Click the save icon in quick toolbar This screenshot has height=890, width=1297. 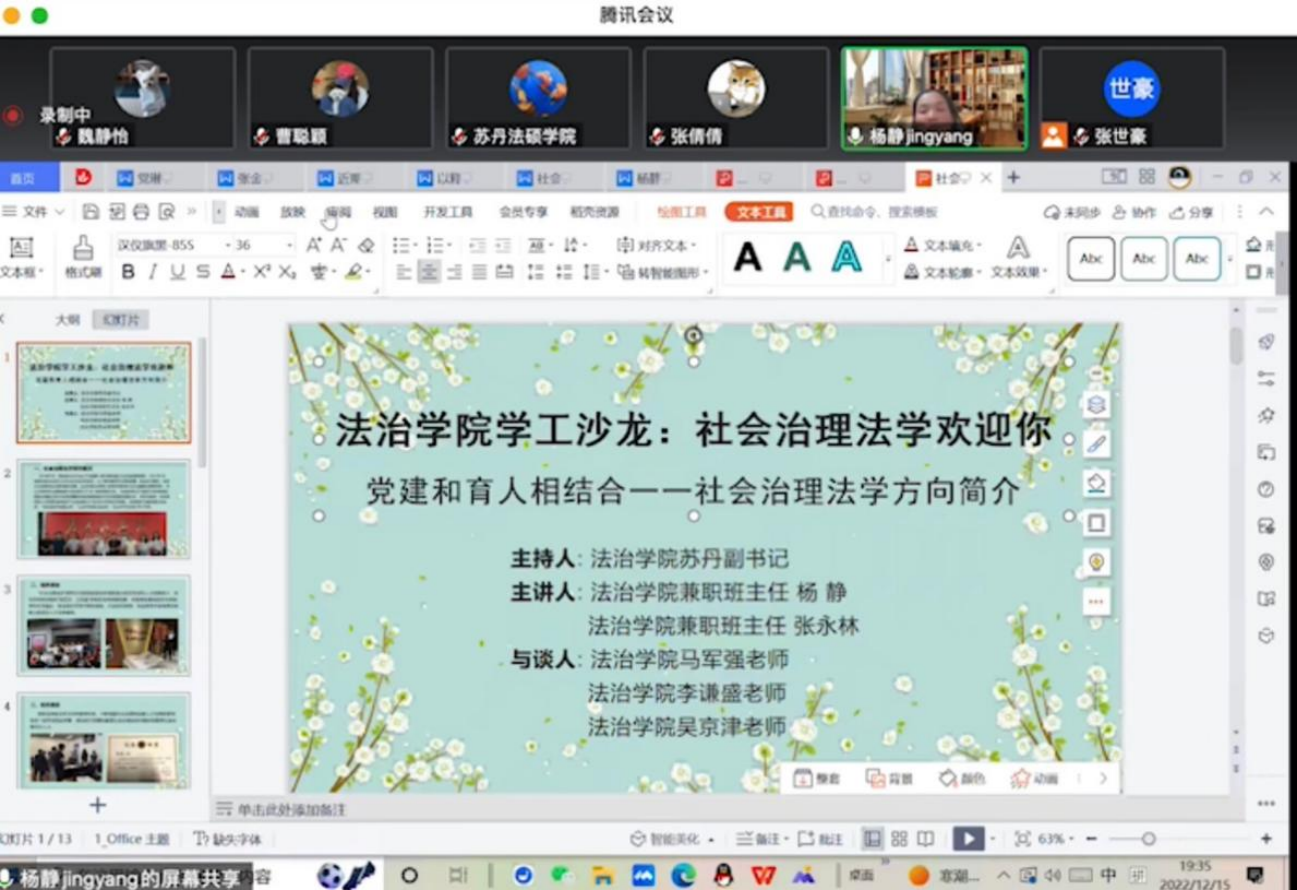[x=91, y=212]
